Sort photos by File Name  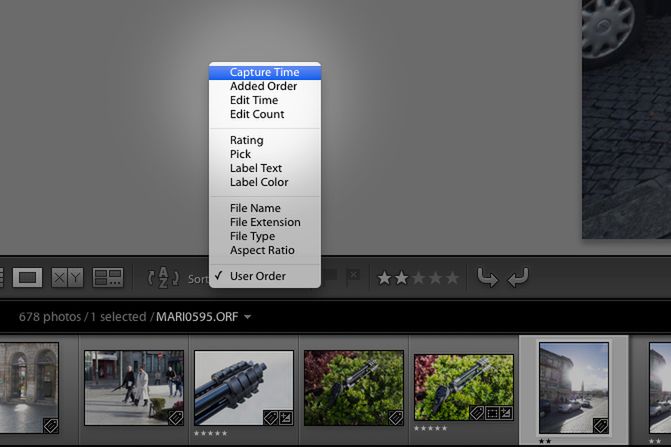265,208
